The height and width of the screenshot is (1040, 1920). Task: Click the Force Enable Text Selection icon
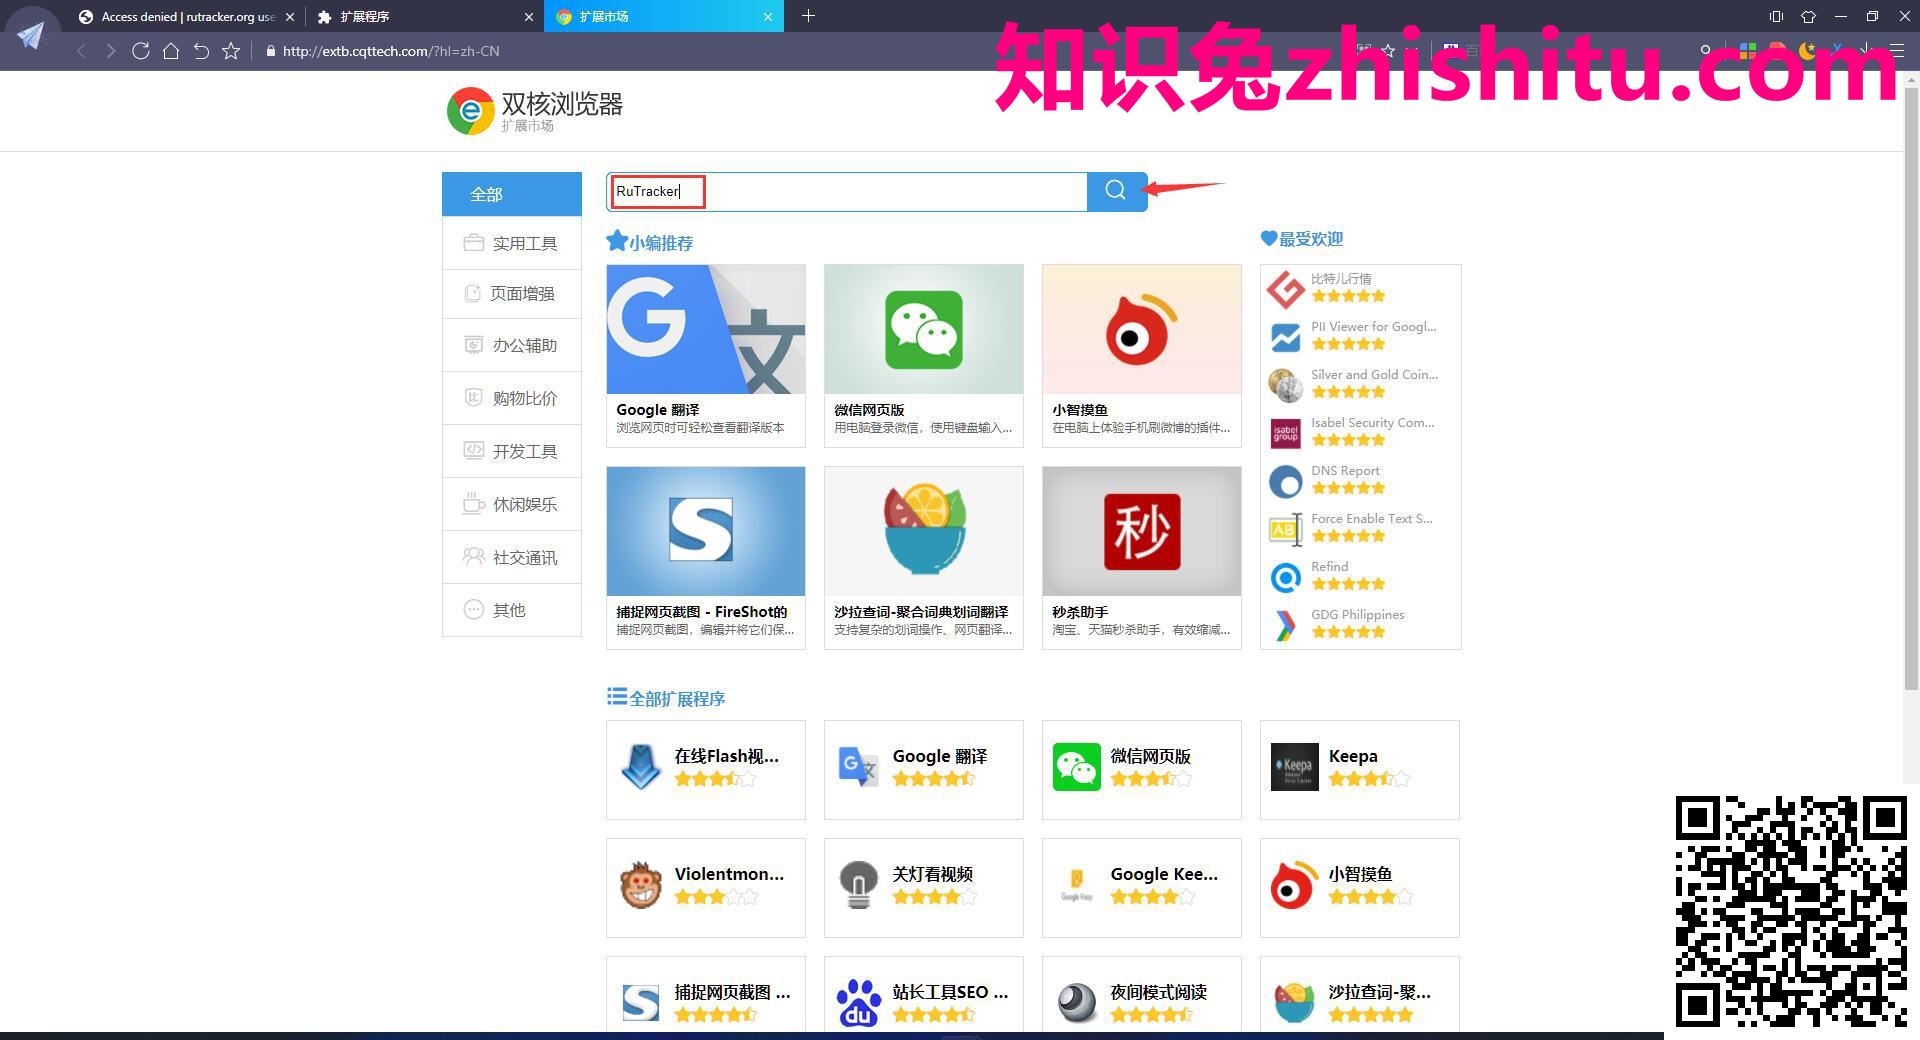coord(1285,529)
